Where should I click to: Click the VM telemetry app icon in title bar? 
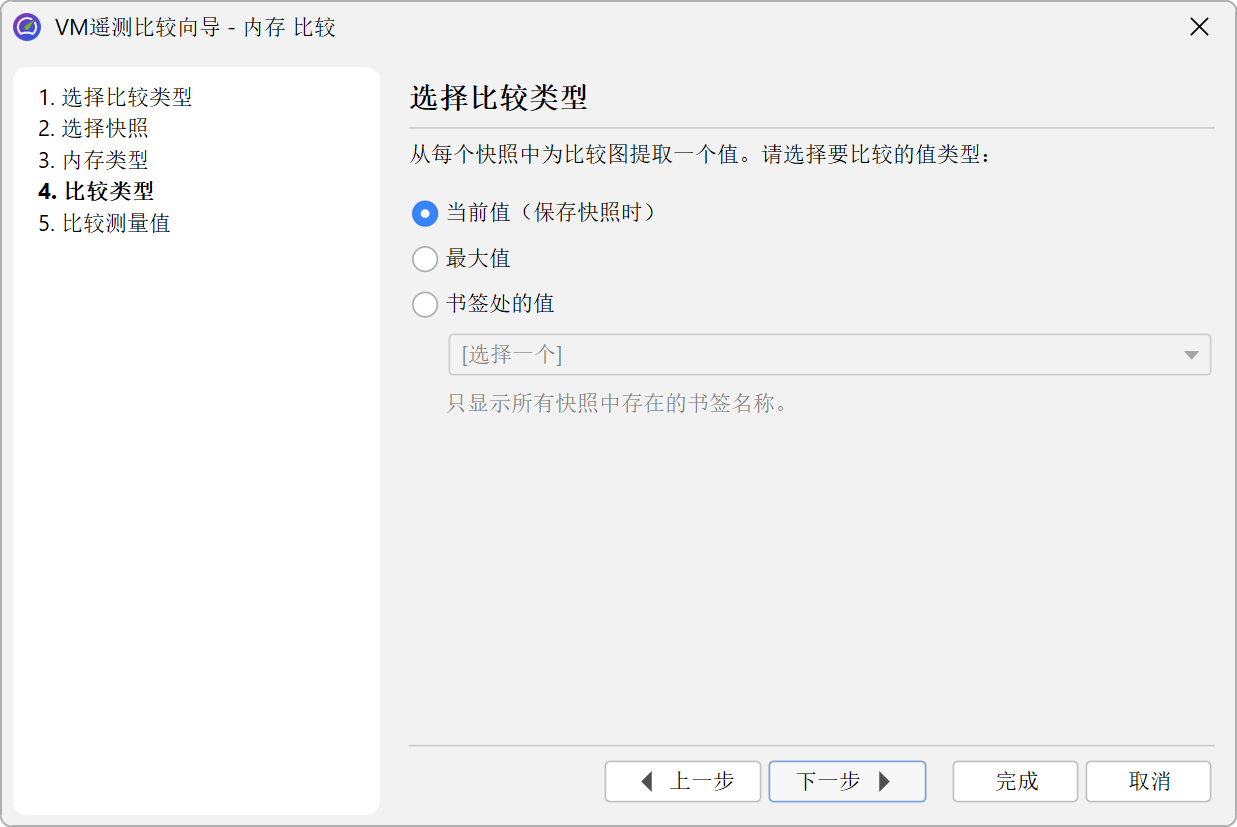[x=27, y=27]
